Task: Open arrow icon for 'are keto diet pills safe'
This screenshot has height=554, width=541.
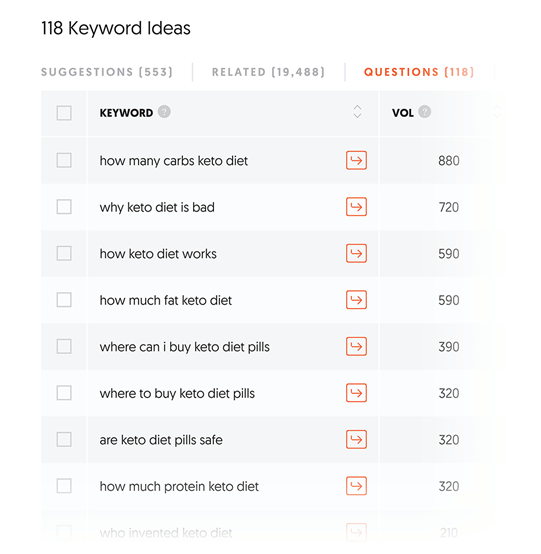Action: pyautogui.click(x=356, y=440)
